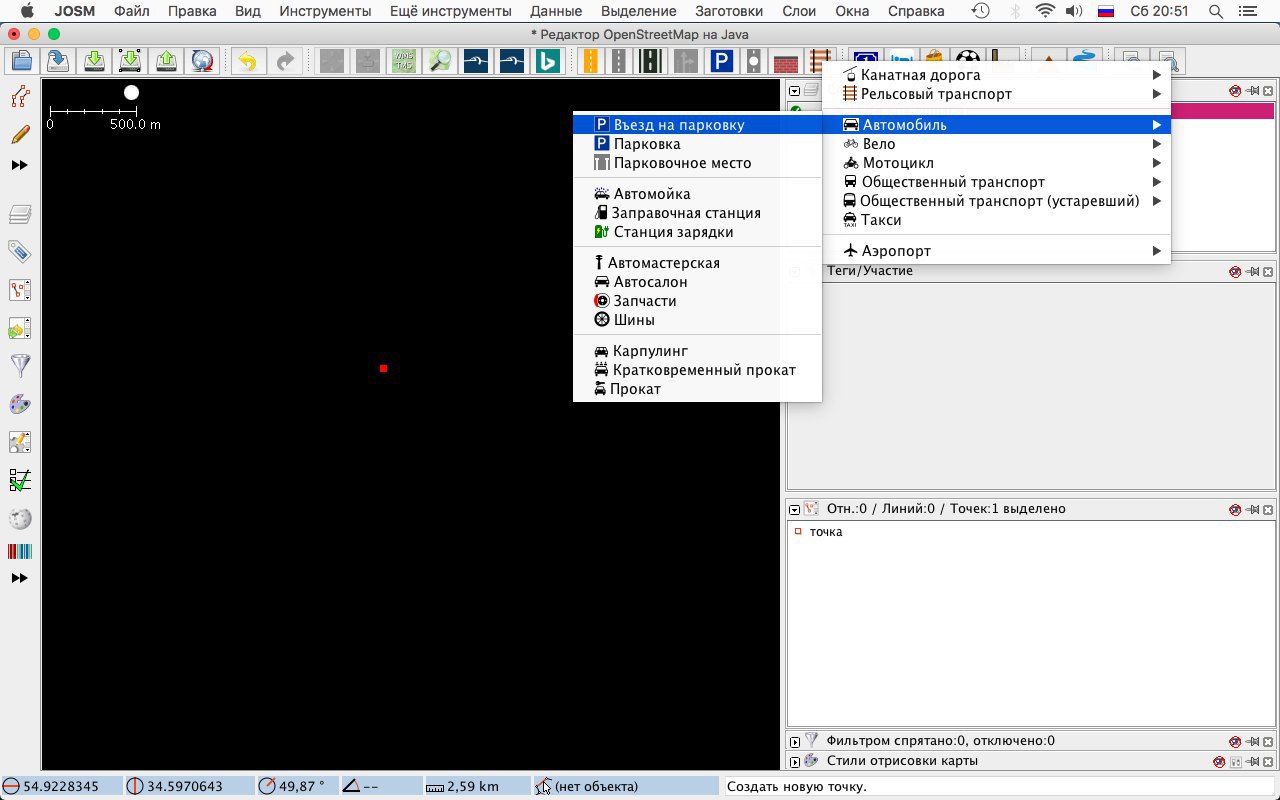Toggle the tags panel icon in left sidebar
The height and width of the screenshot is (800, 1280).
(20, 251)
